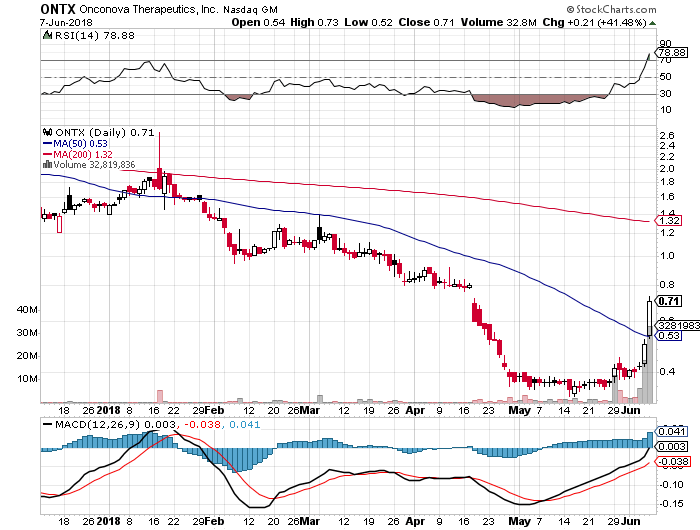
Task: Click the MACD(12,26,9) 0.003 legend label
Action: pos(109,424)
